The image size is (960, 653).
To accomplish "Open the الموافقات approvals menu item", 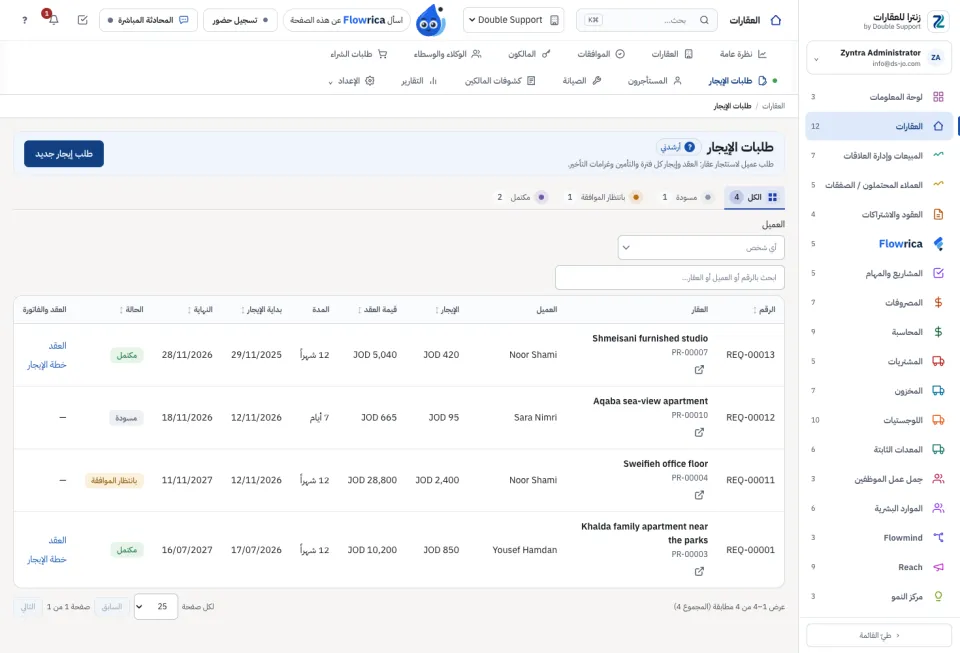I will coord(601,54).
